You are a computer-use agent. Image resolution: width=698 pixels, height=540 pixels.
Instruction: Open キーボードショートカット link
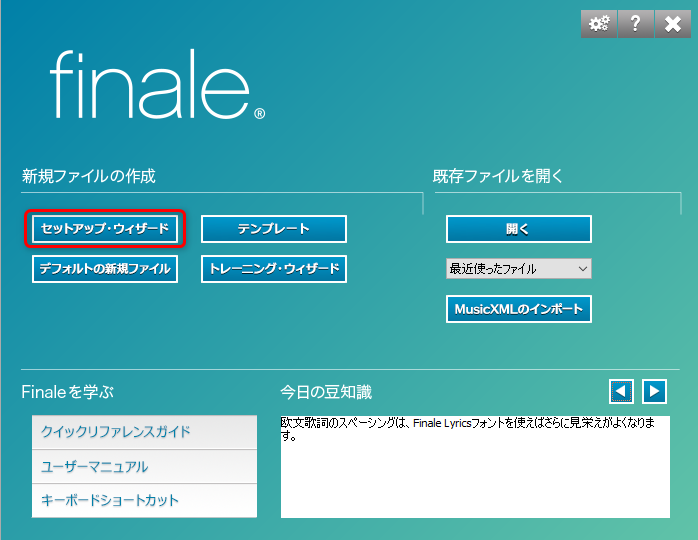[x=144, y=501]
